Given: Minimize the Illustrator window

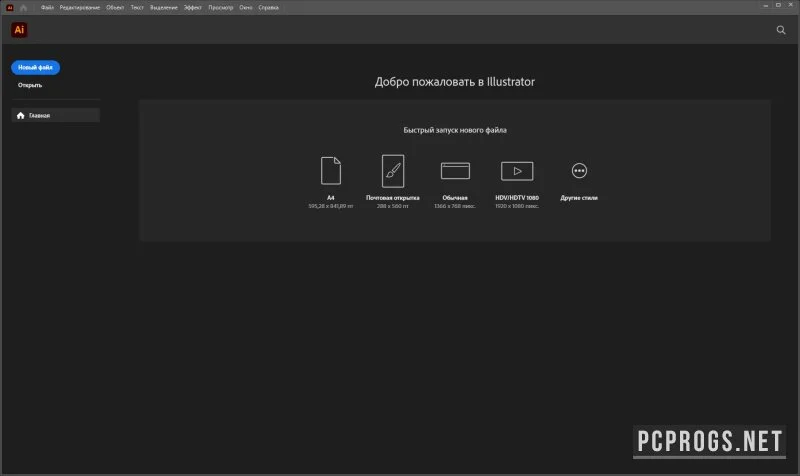Looking at the screenshot, I should coord(765,5).
